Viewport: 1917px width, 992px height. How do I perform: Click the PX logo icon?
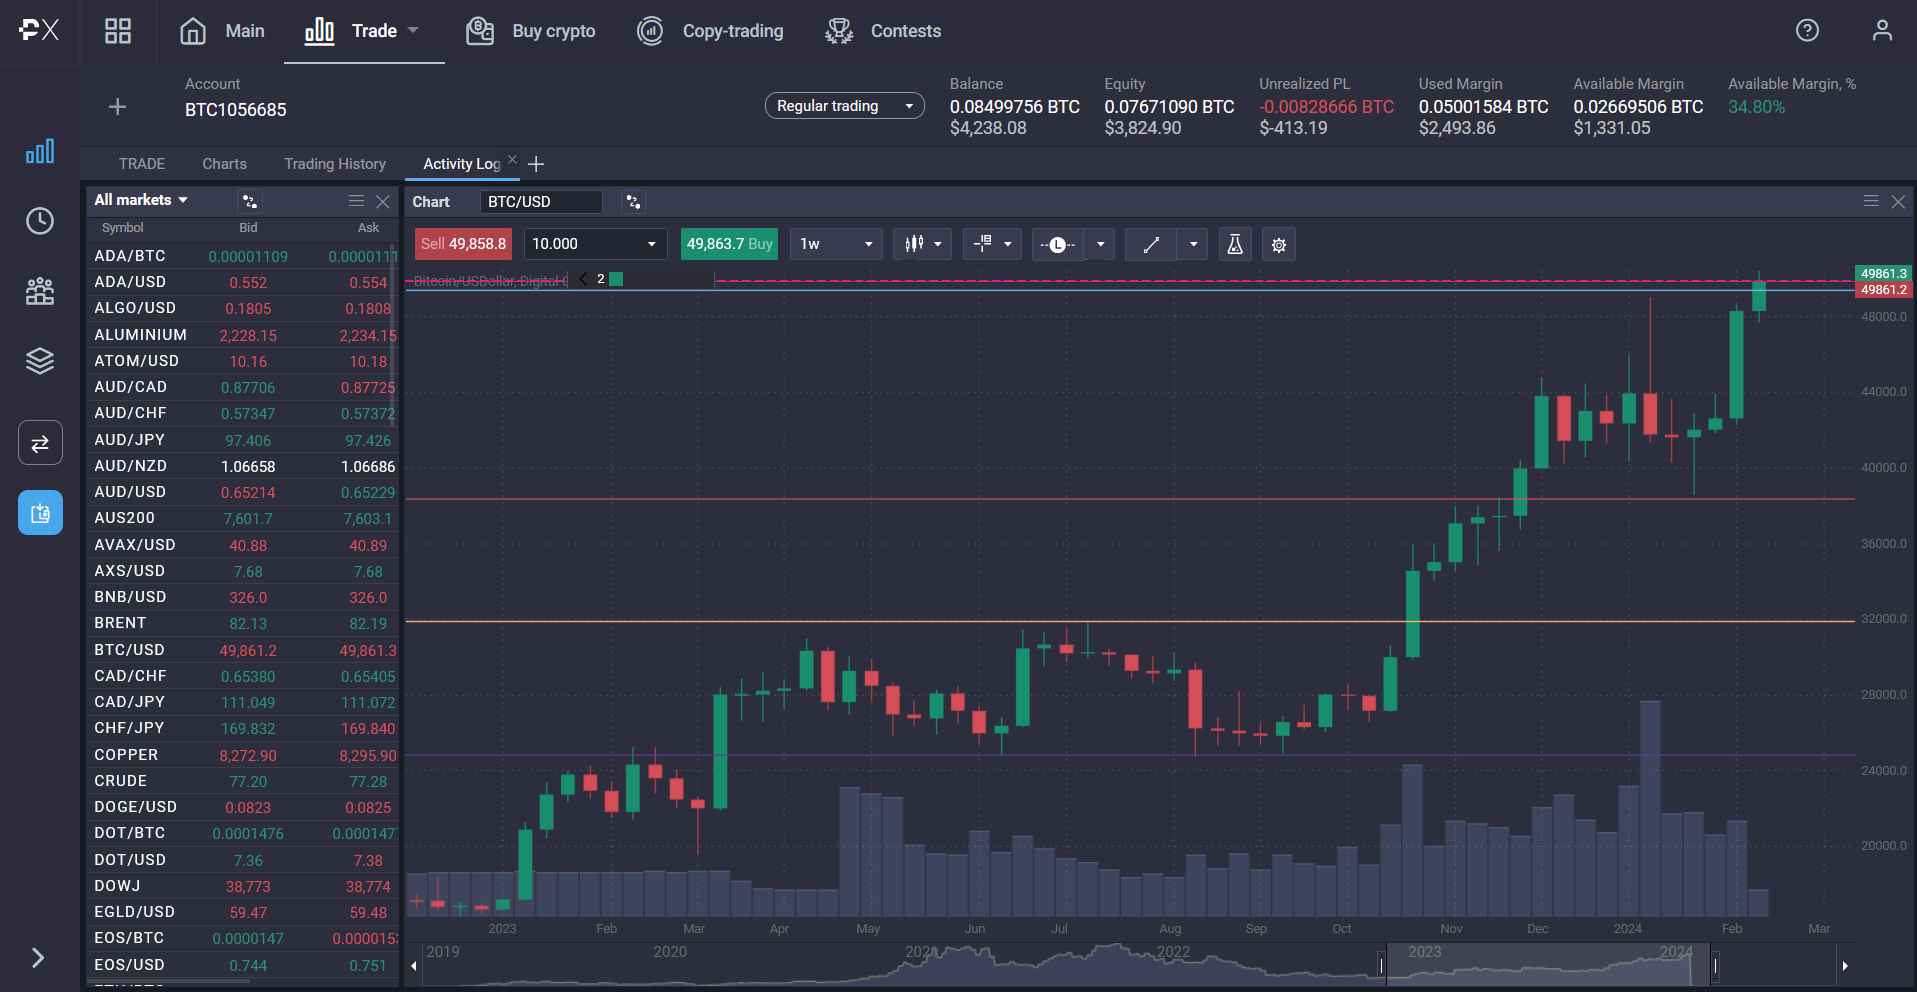pos(39,30)
